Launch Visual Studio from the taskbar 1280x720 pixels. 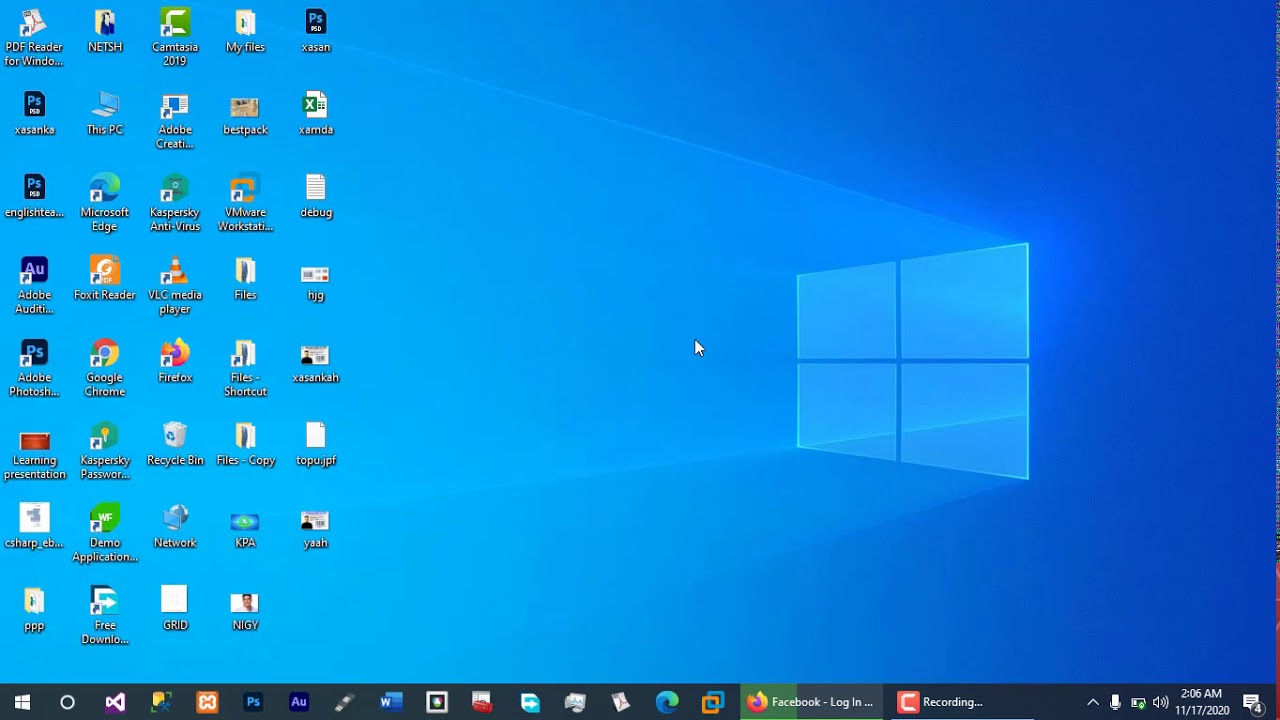coord(115,702)
